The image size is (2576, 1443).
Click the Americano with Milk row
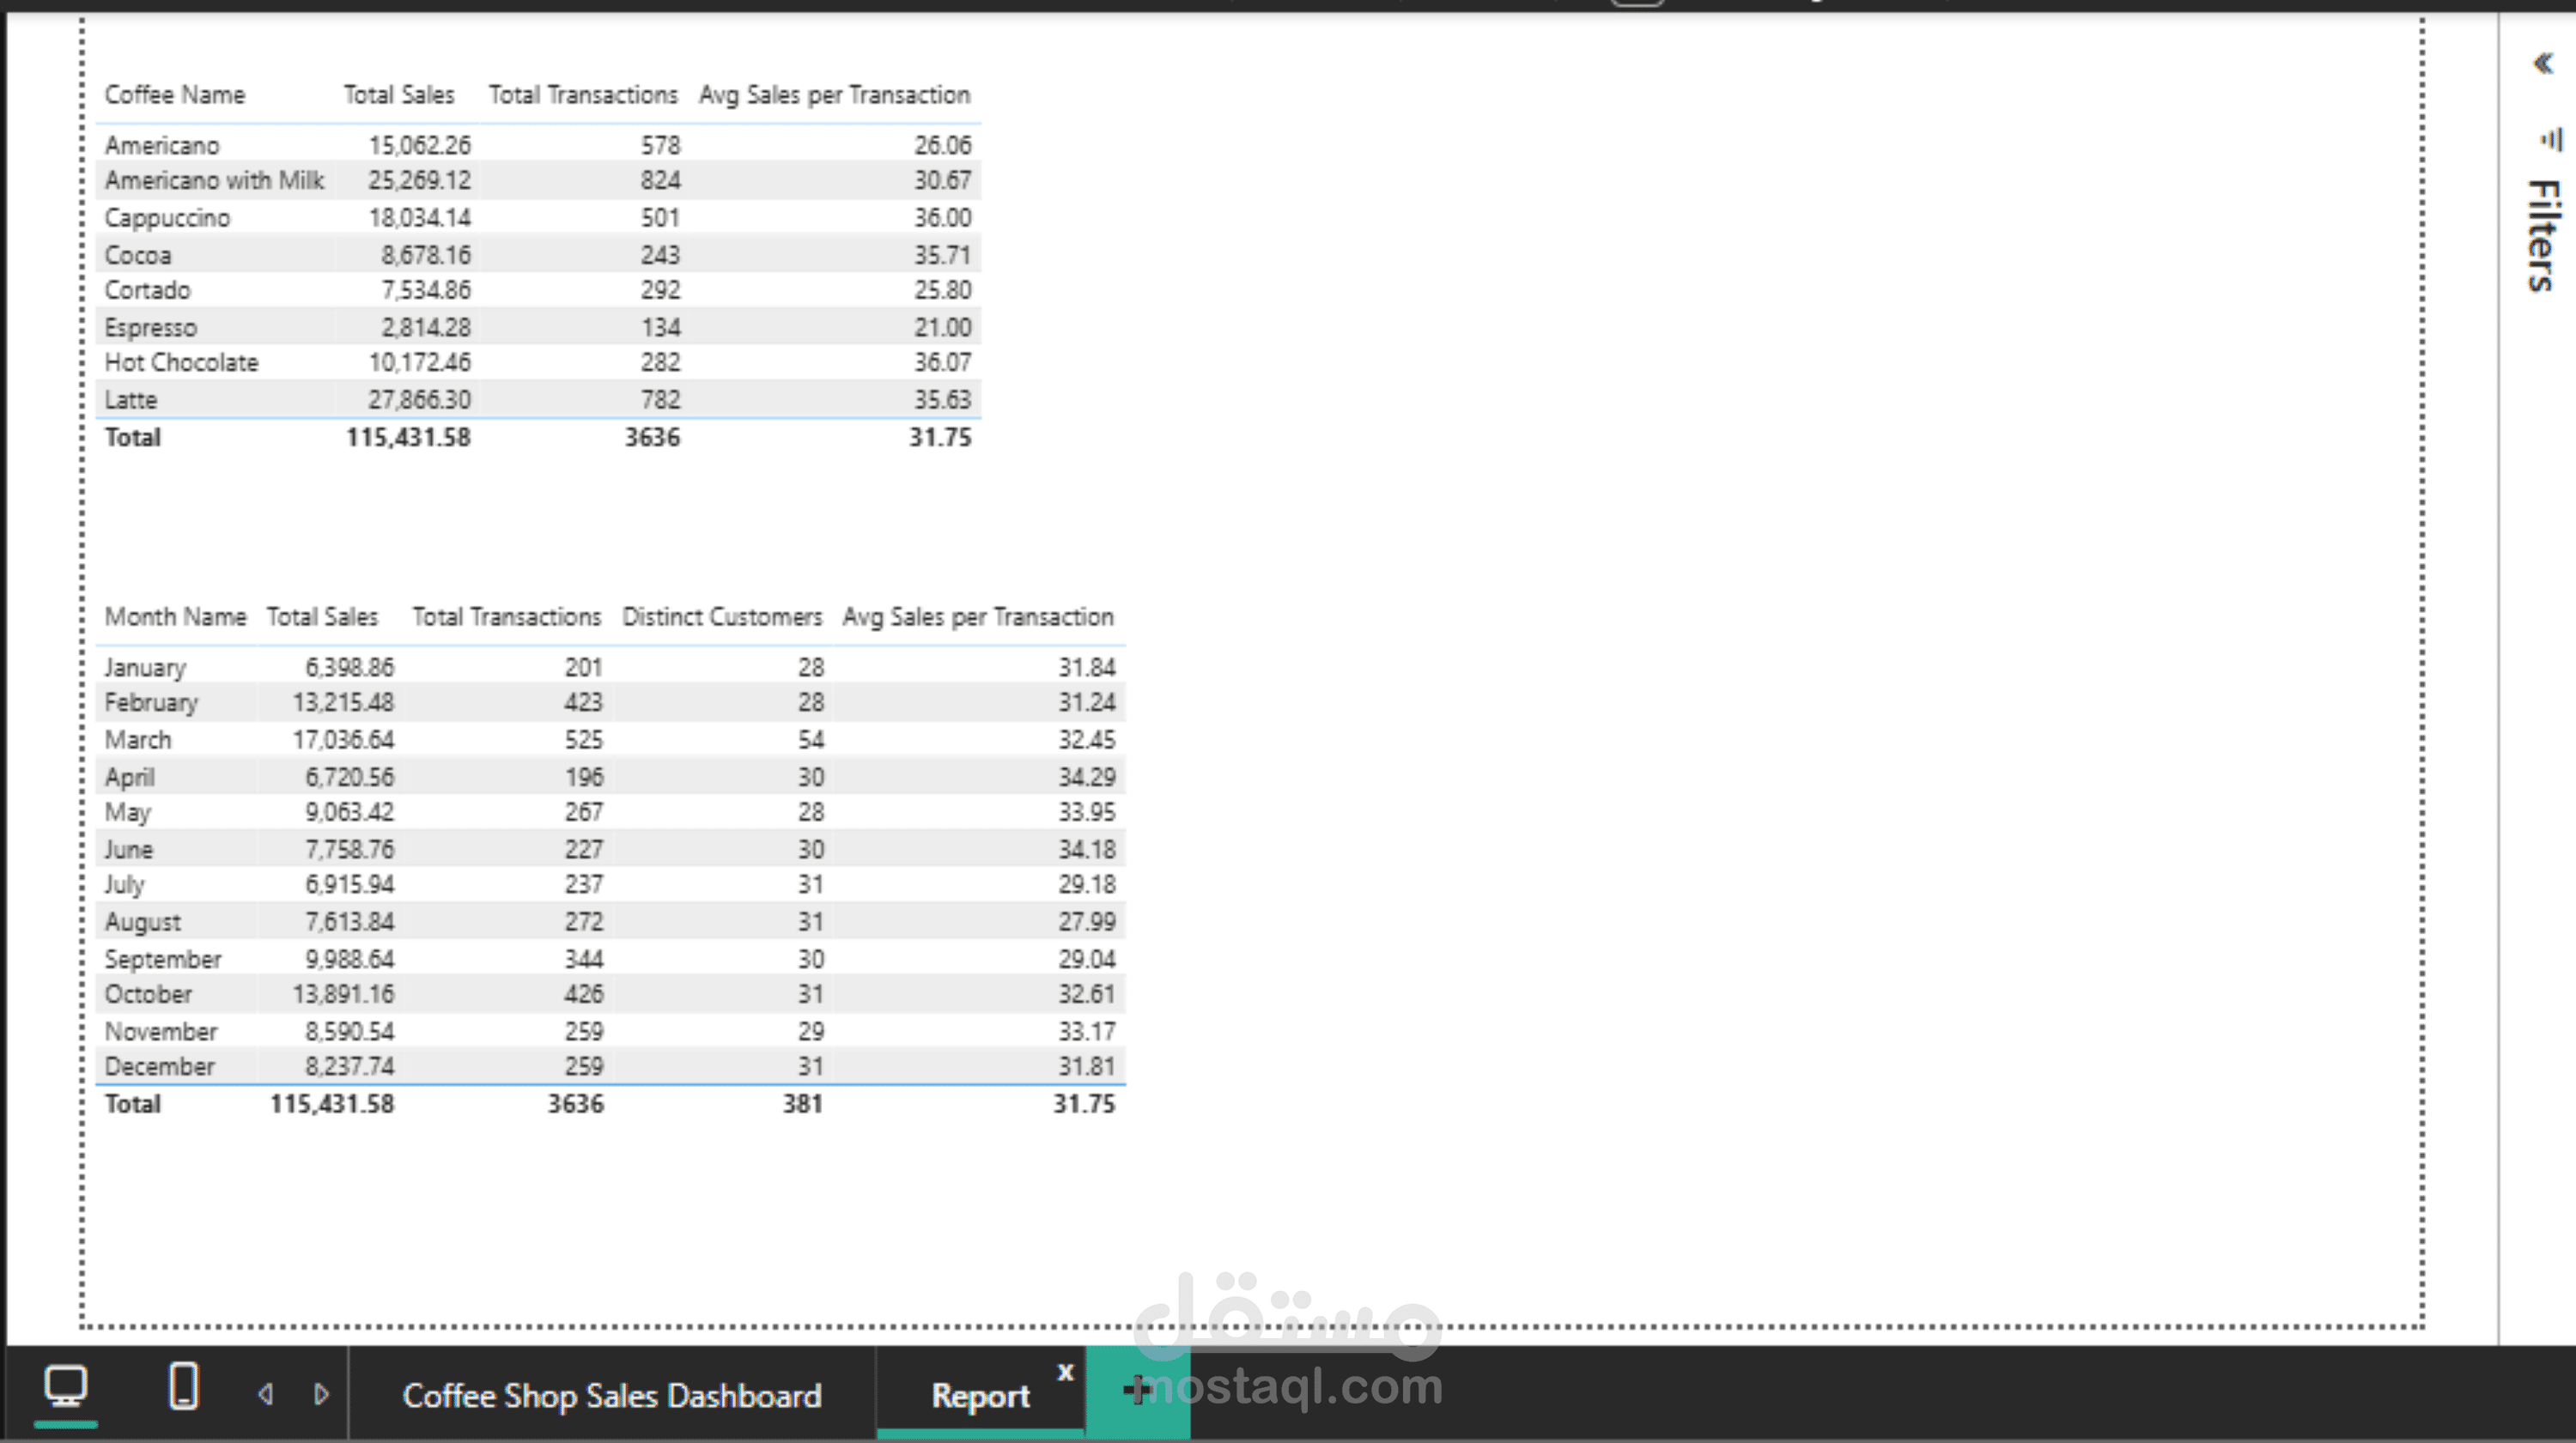pos(214,181)
